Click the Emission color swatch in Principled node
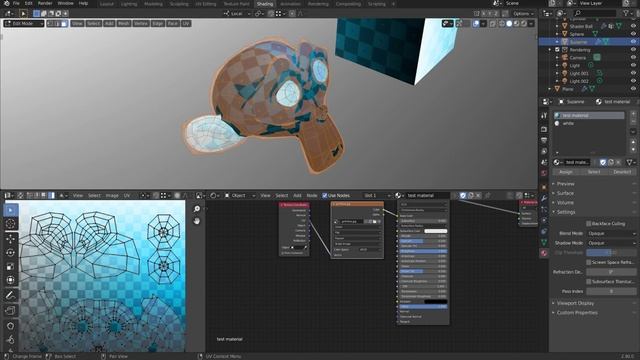The width and height of the screenshot is (640, 360). point(436,302)
